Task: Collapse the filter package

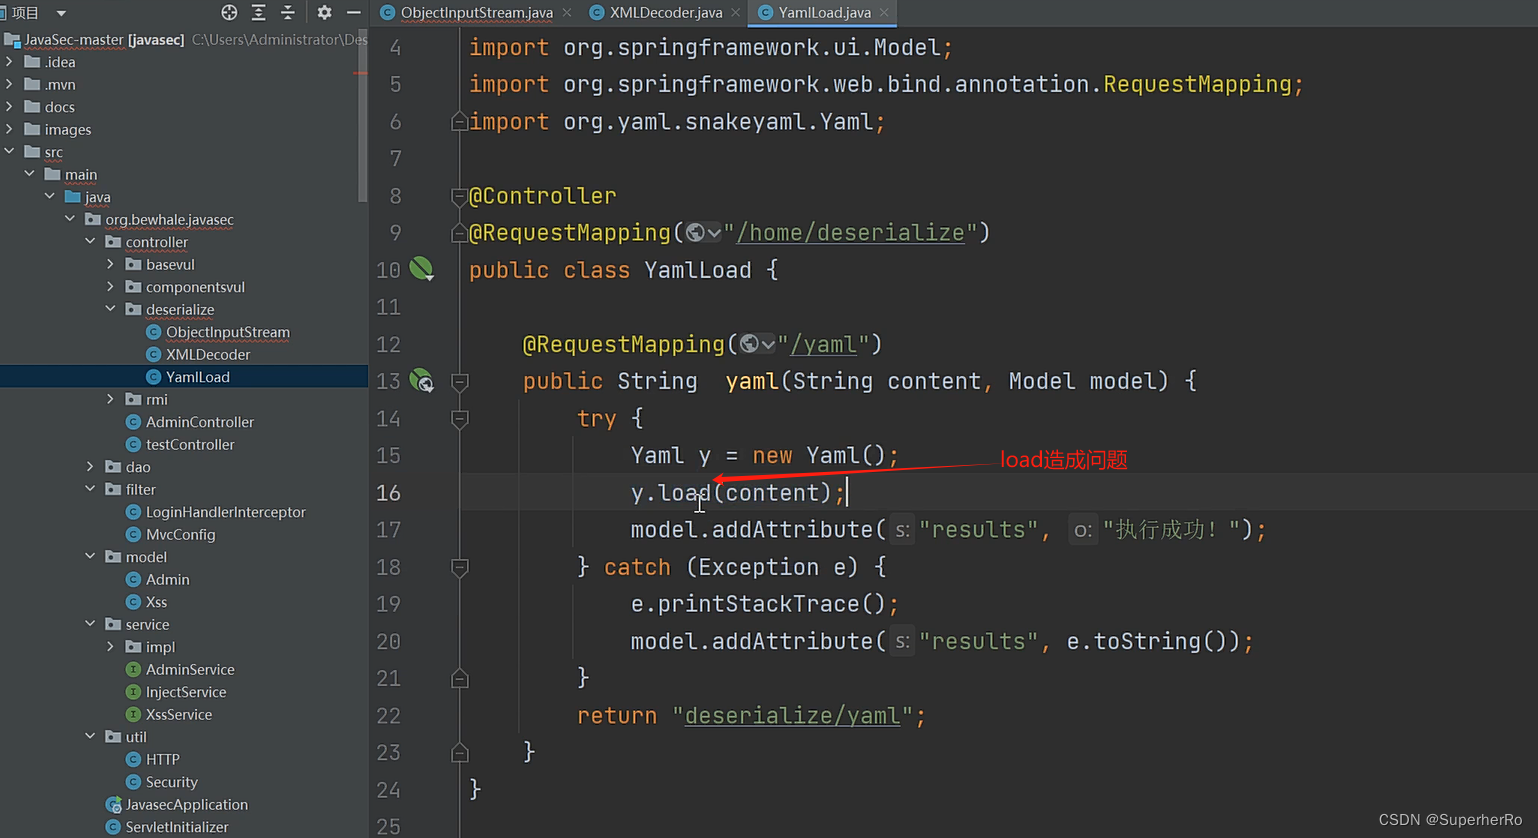Action: [90, 489]
